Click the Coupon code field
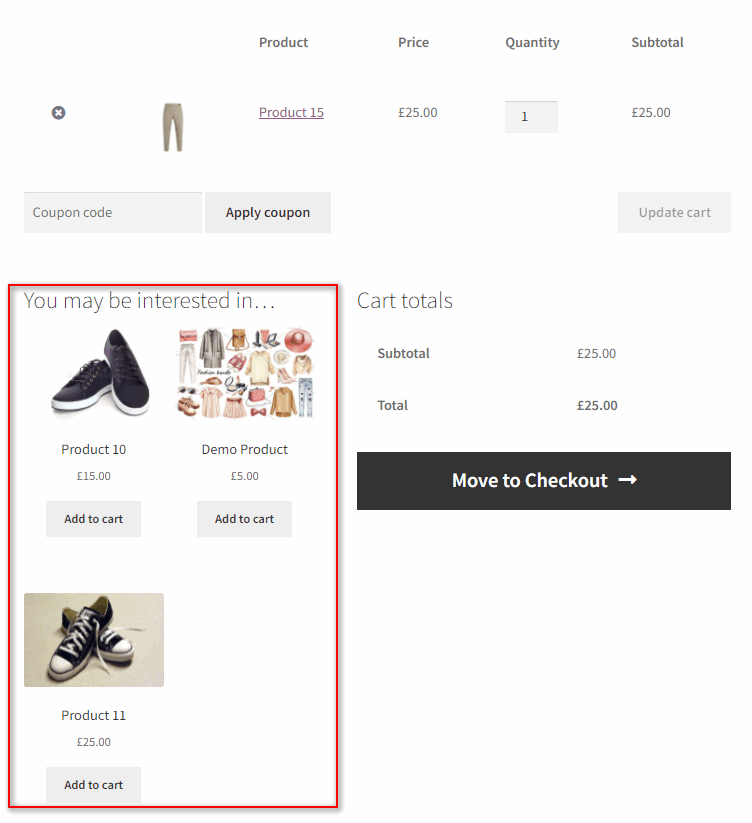This screenshot has height=823, width=752. [x=112, y=213]
